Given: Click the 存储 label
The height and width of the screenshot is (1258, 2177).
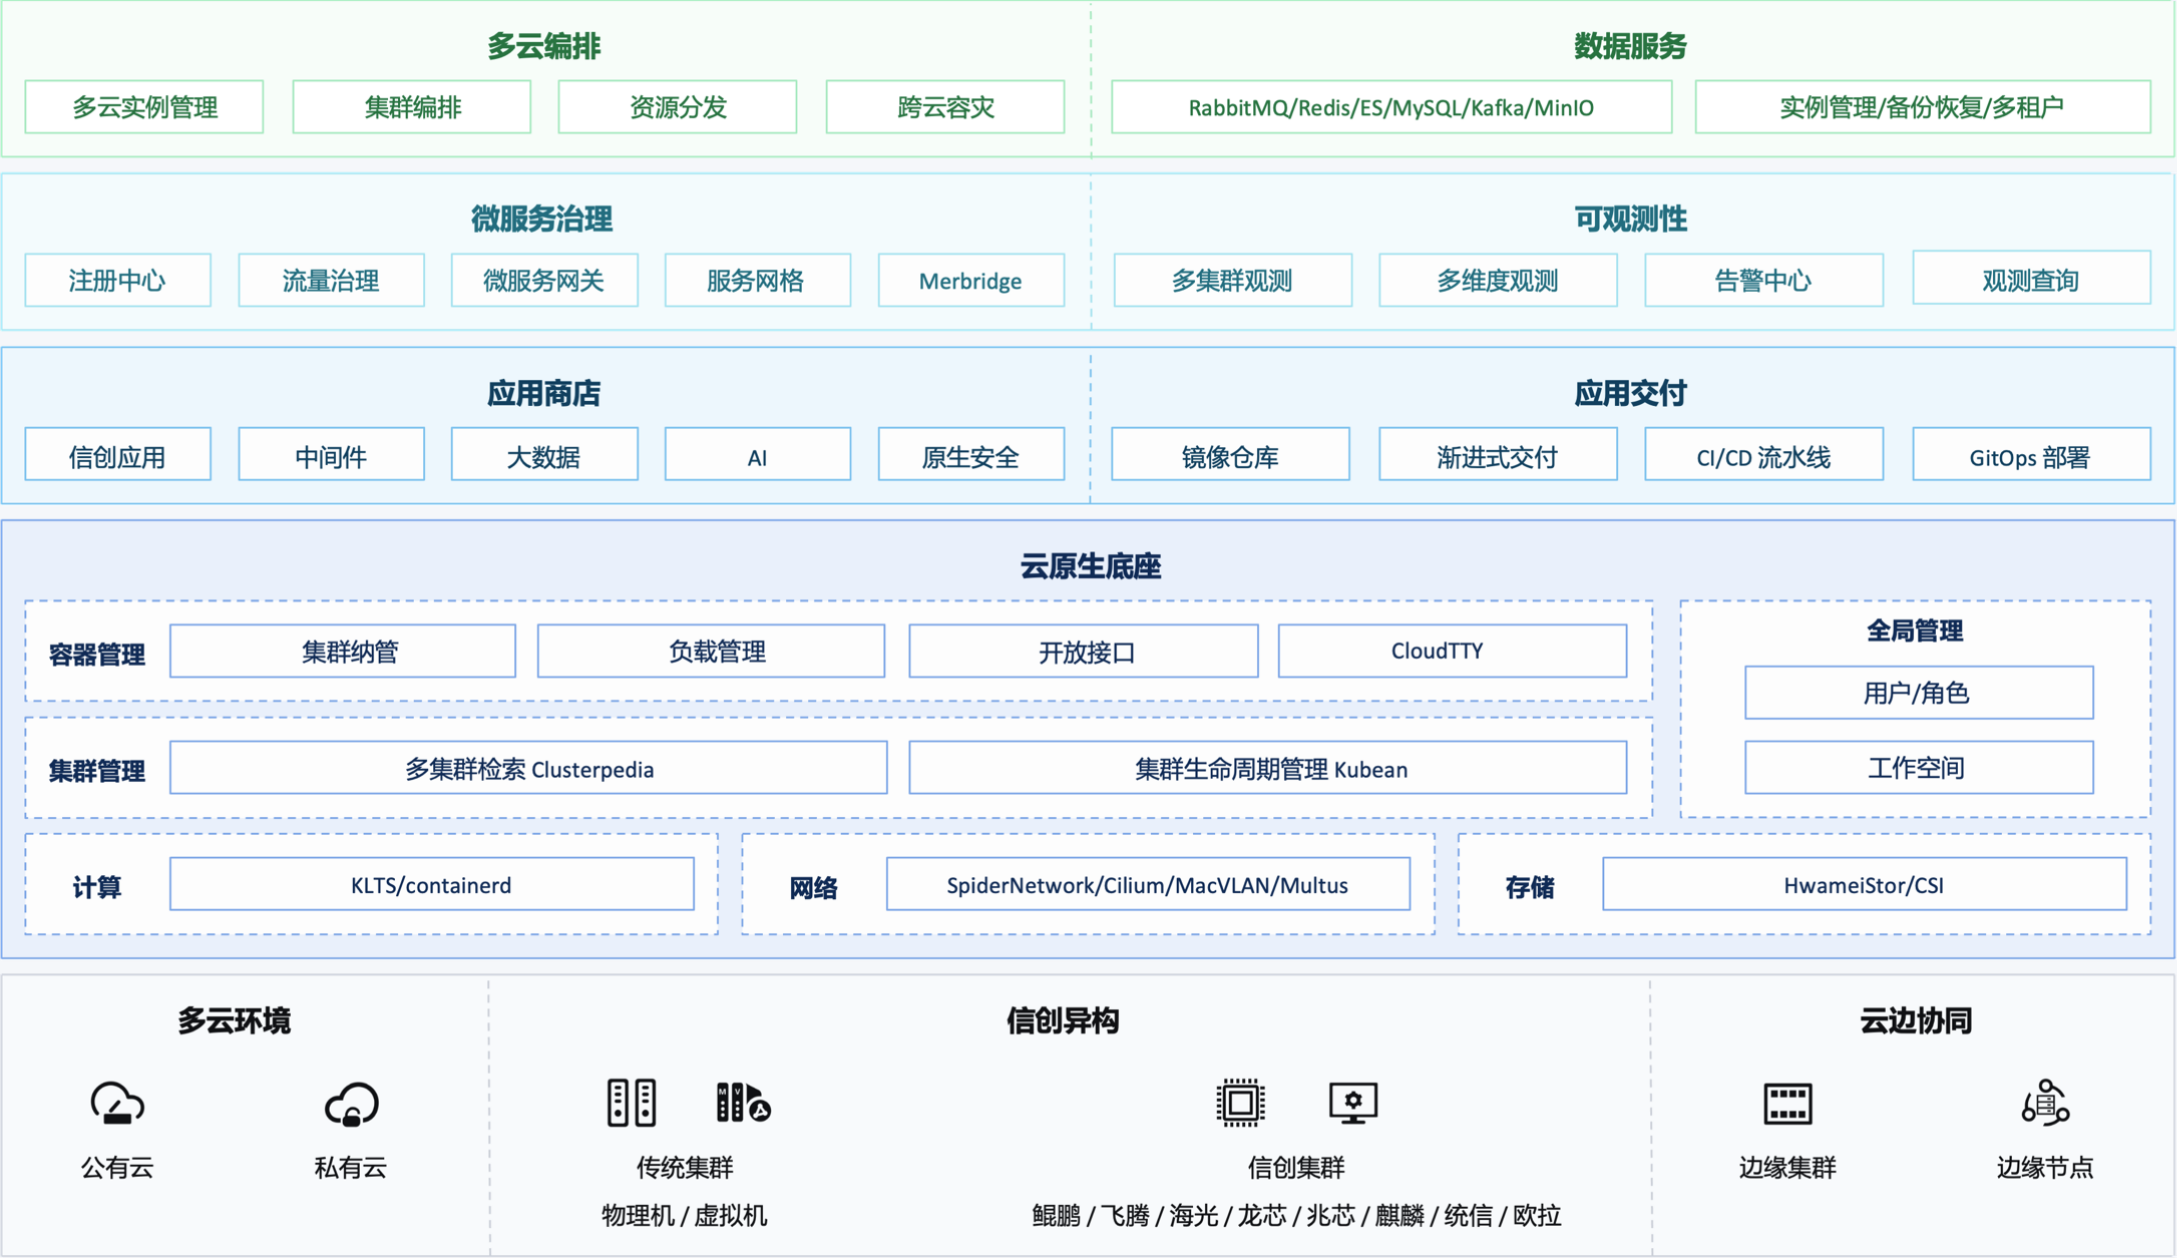Looking at the screenshot, I should (1529, 887).
